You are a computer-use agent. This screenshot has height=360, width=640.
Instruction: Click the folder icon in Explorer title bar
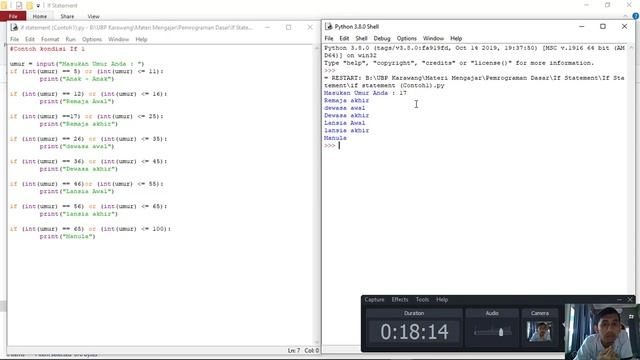click(4, 5)
